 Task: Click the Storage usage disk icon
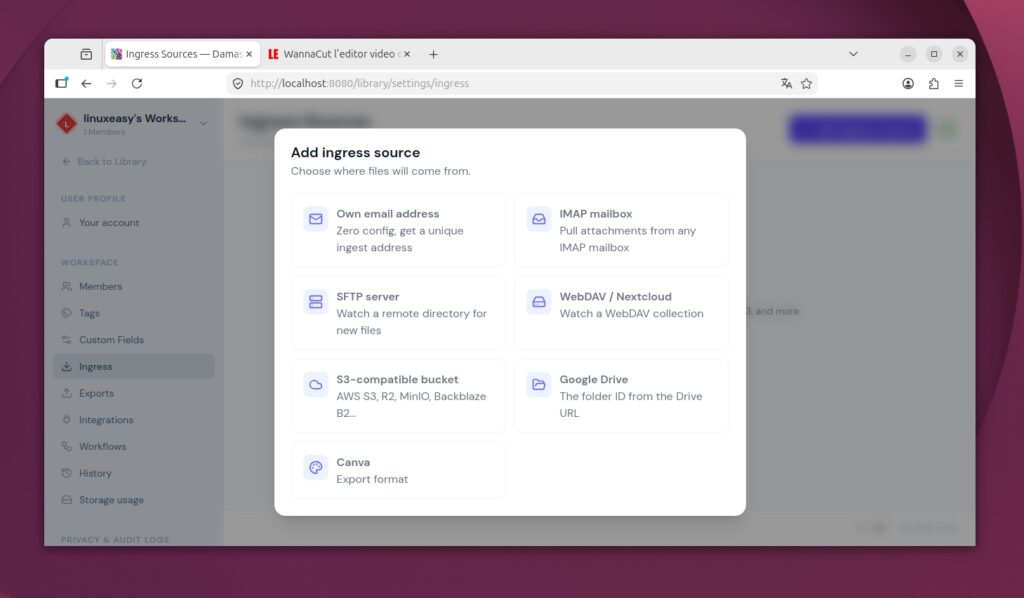(x=67, y=499)
